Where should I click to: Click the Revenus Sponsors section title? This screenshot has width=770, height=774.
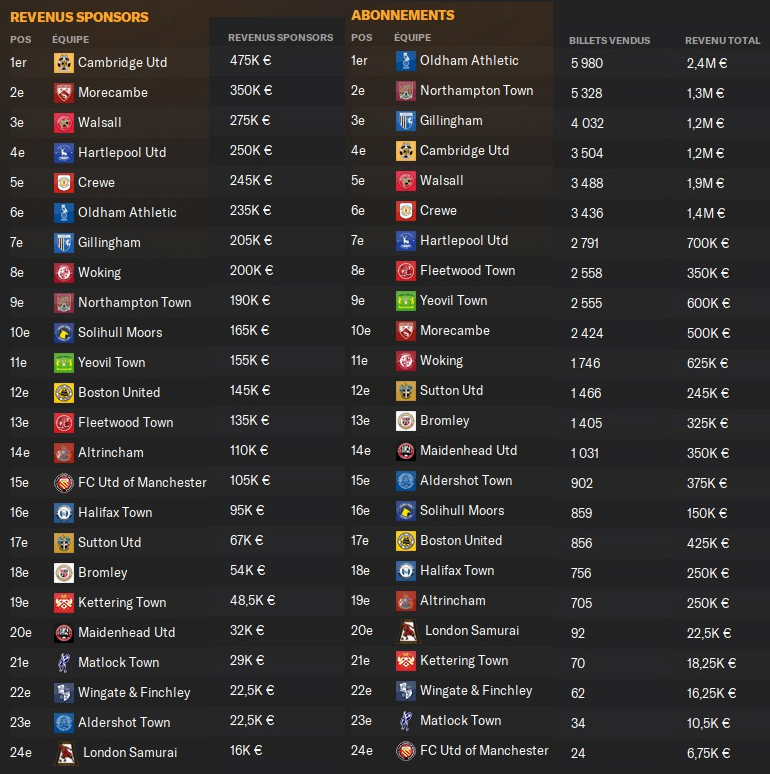tap(79, 17)
